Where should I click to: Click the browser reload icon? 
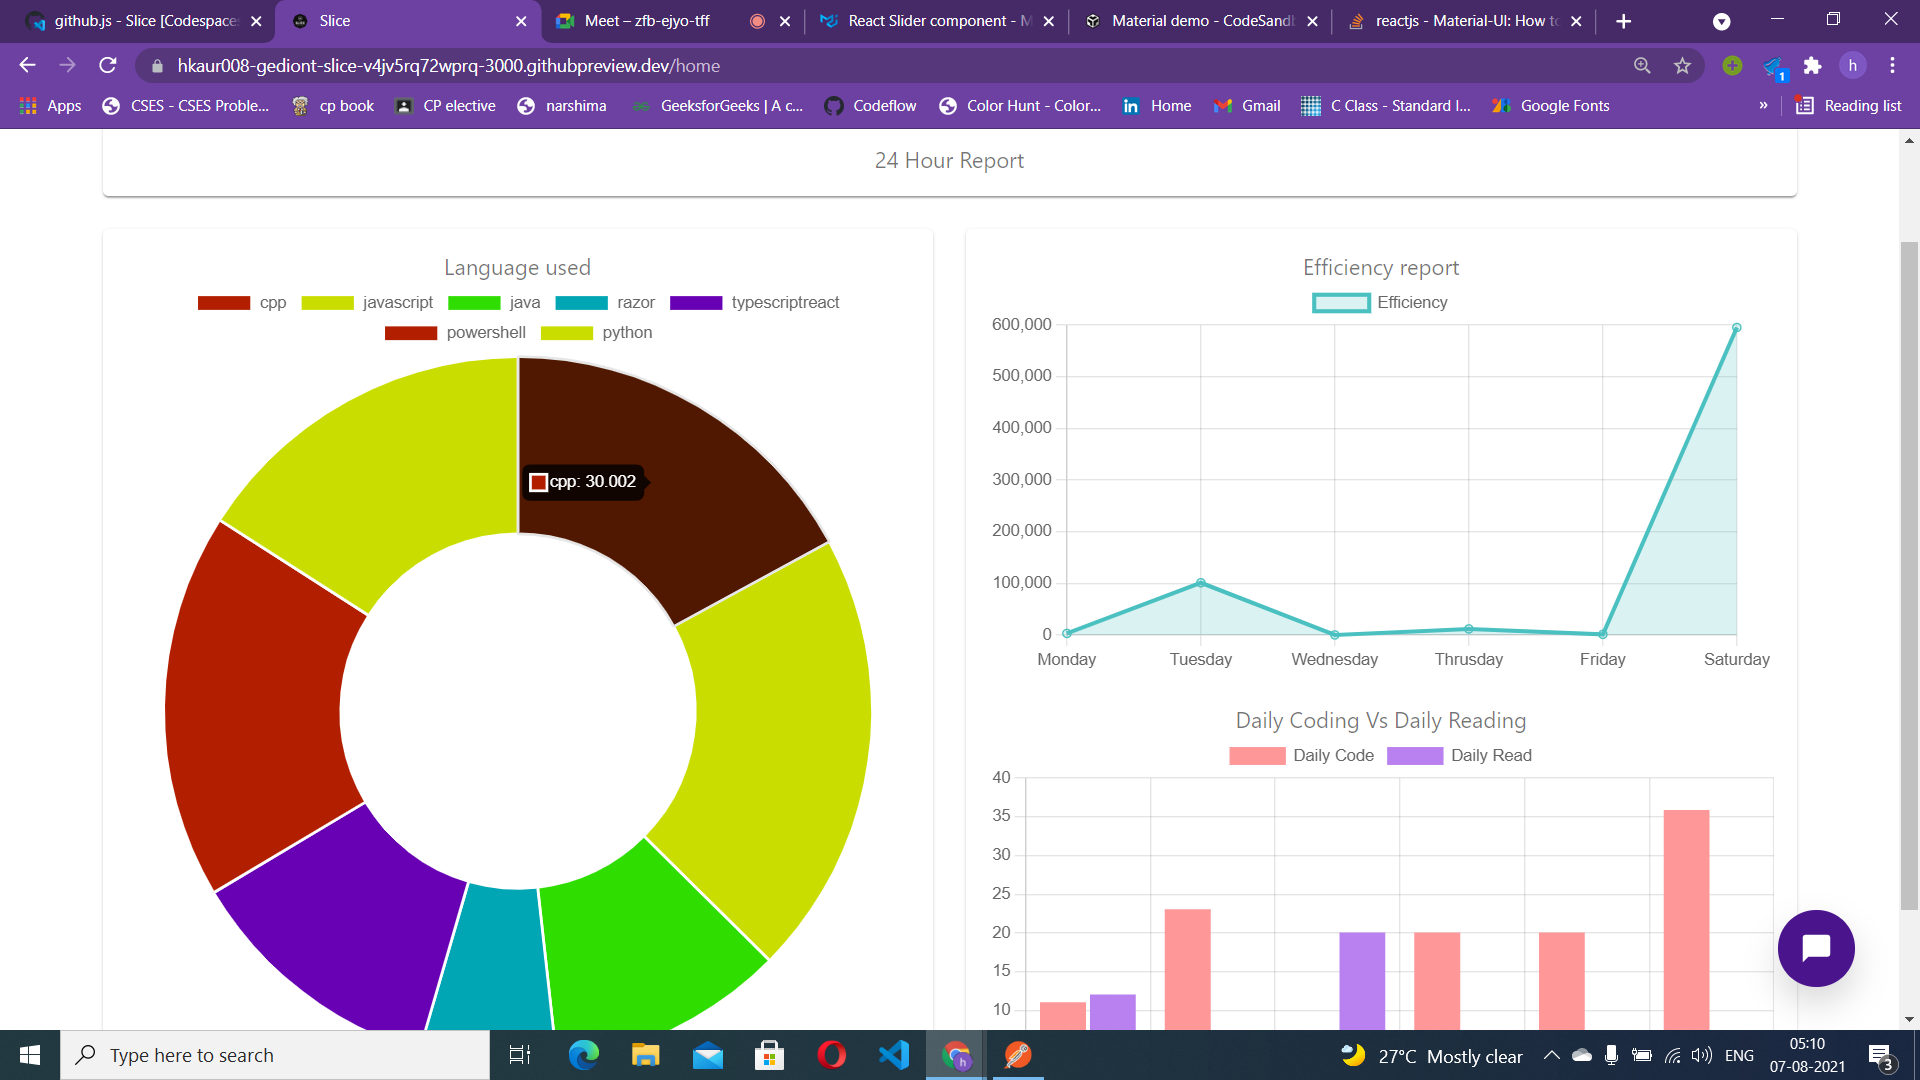point(108,66)
